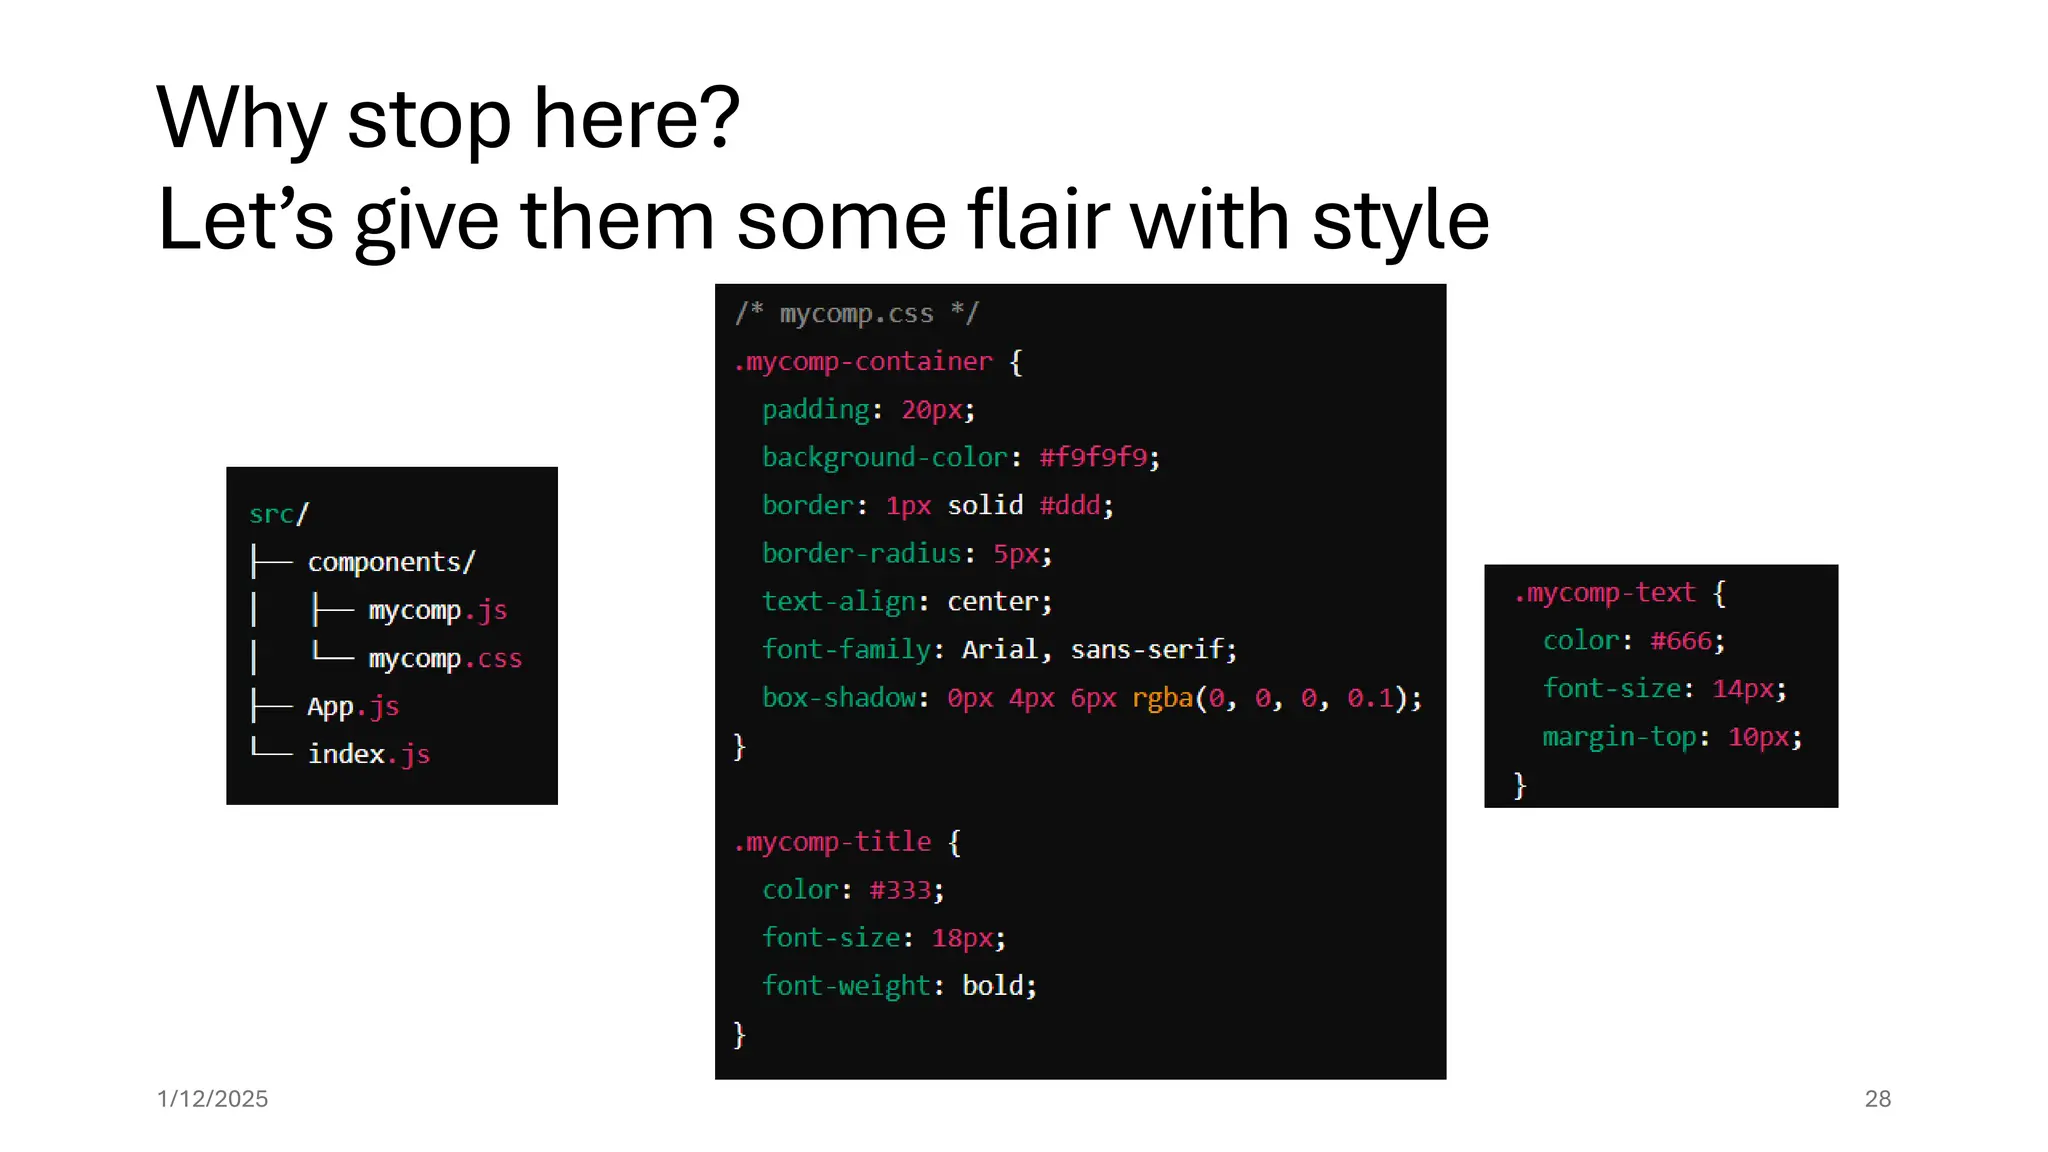
Task: Select 'index.js' in the file tree
Action: point(369,754)
